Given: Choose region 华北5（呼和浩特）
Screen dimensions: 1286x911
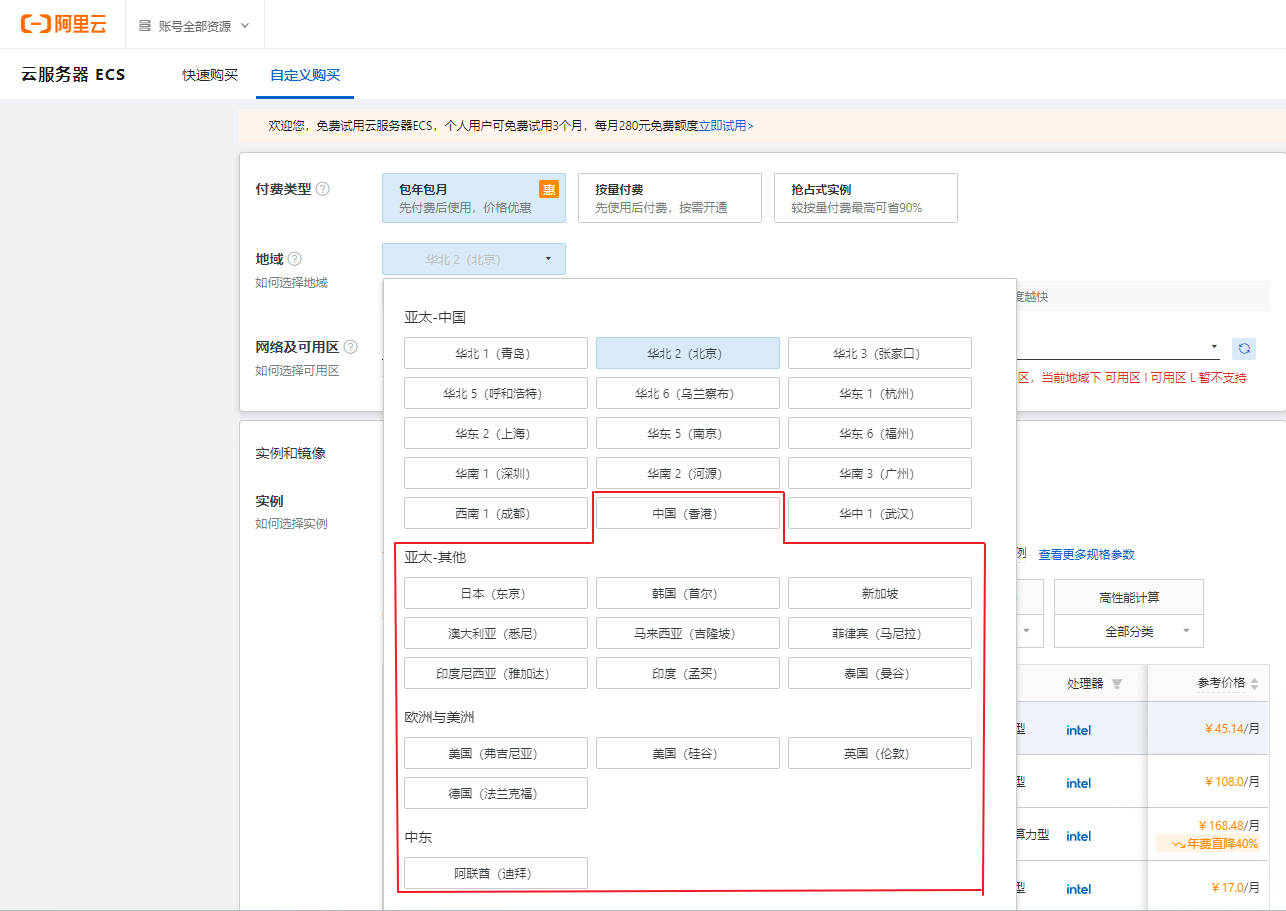Looking at the screenshot, I should point(496,393).
